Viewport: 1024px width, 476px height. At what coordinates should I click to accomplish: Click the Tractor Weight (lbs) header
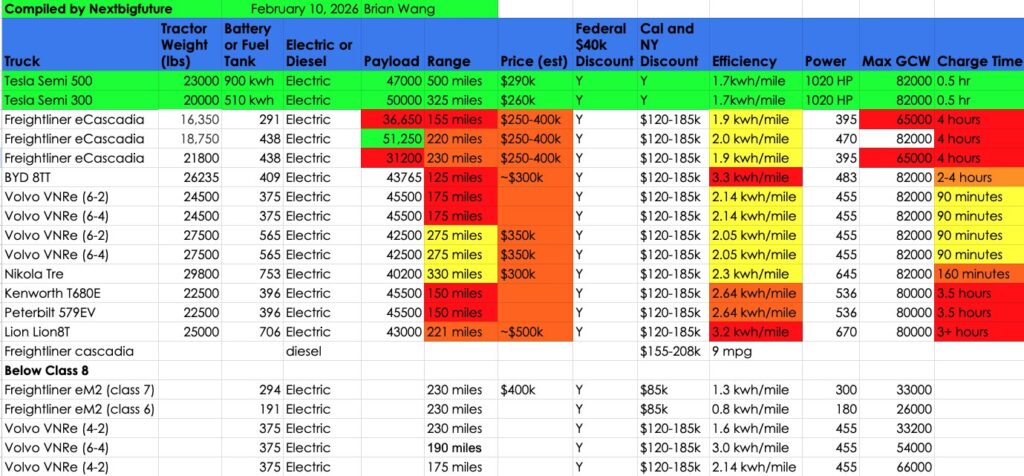[185, 45]
